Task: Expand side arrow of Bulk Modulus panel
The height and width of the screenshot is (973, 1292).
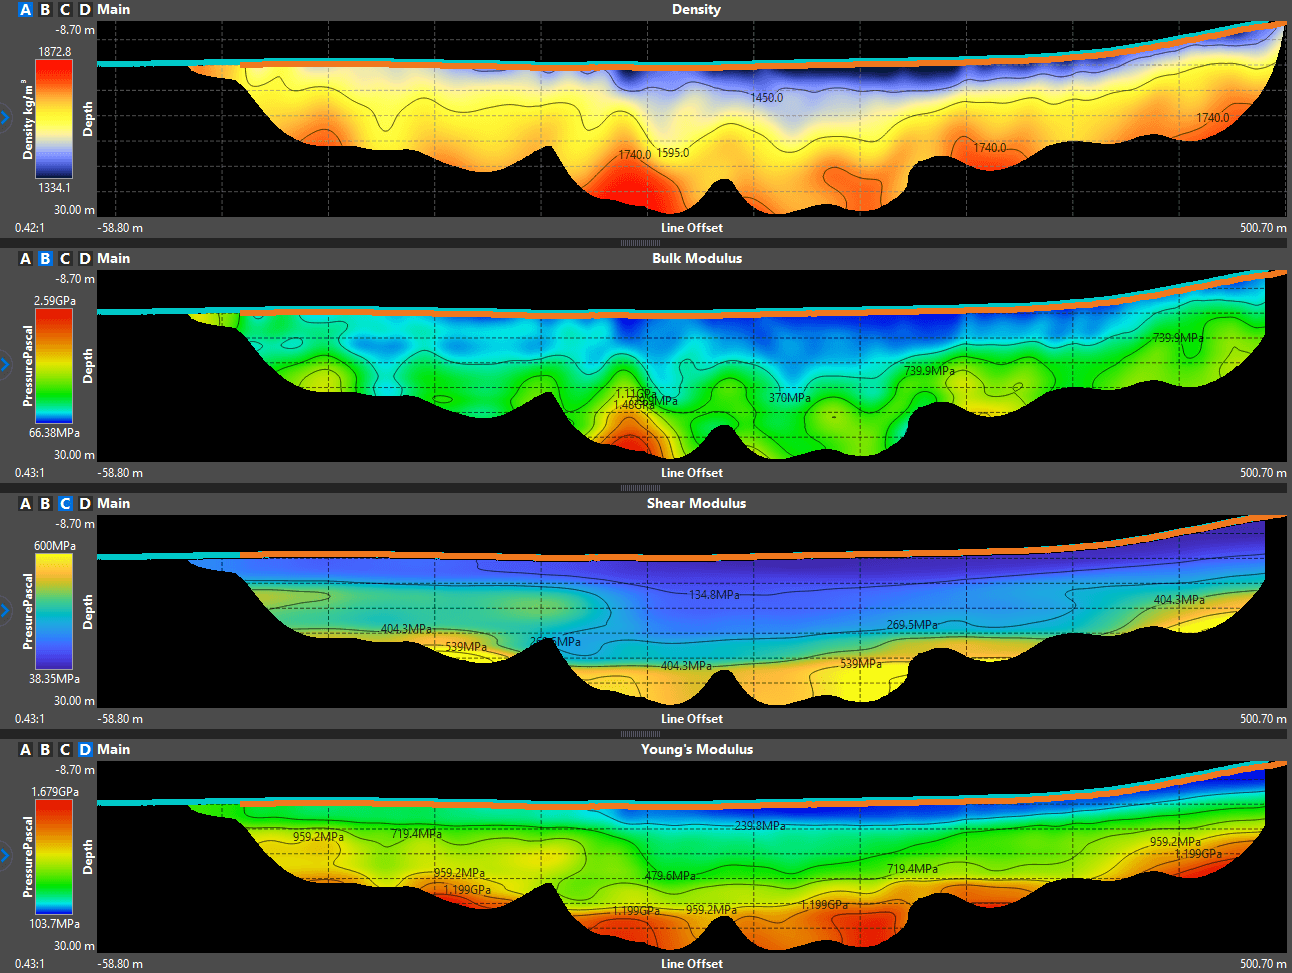Action: (x=5, y=364)
